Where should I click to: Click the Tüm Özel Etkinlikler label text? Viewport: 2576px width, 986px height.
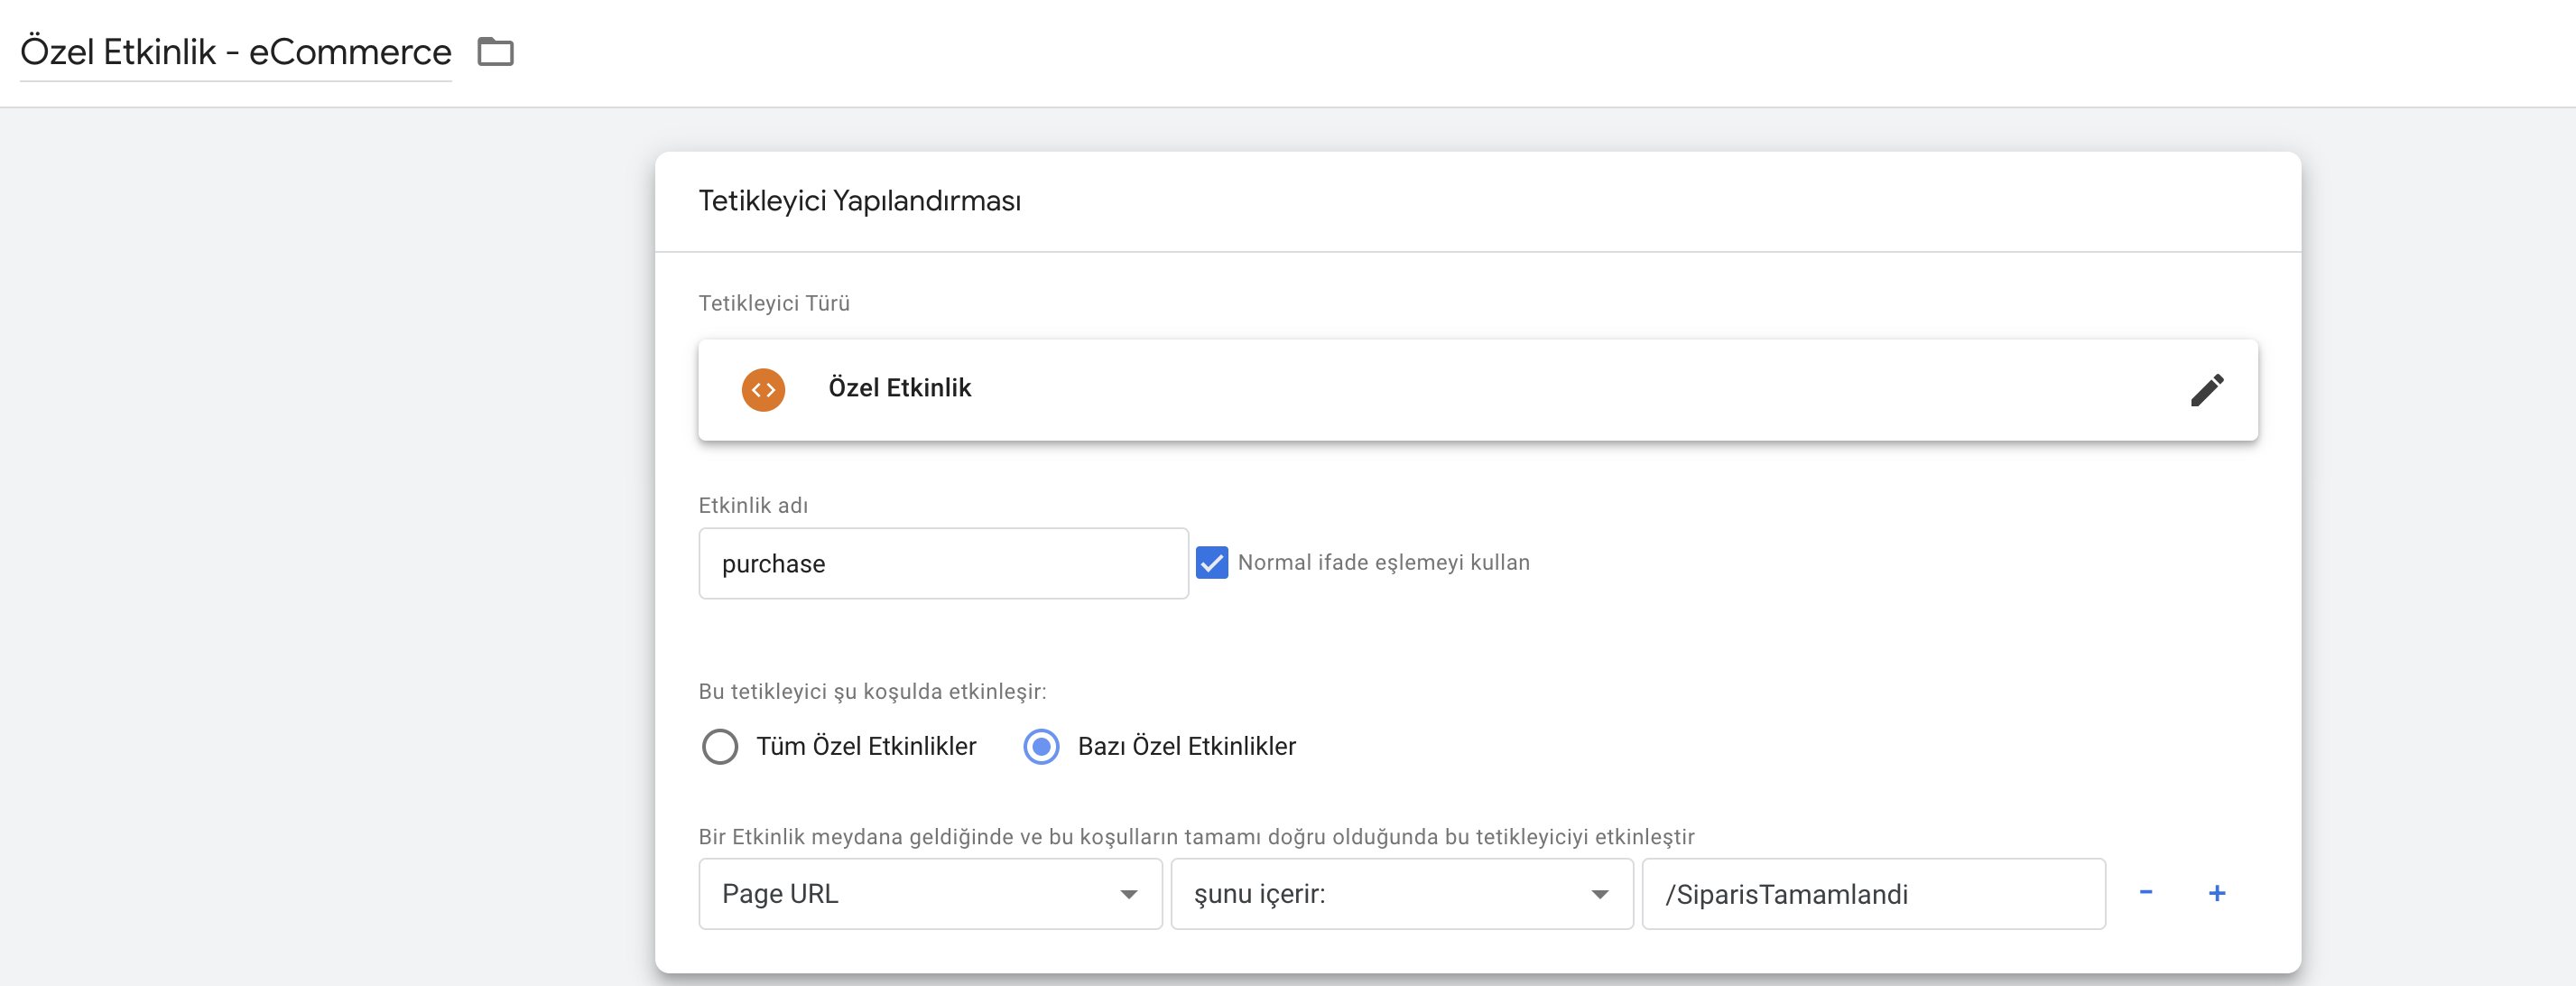click(x=865, y=746)
